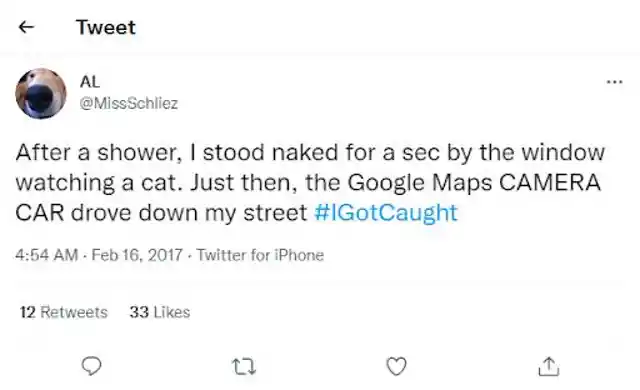Open the Twitter for iPhone source link

[260, 255]
